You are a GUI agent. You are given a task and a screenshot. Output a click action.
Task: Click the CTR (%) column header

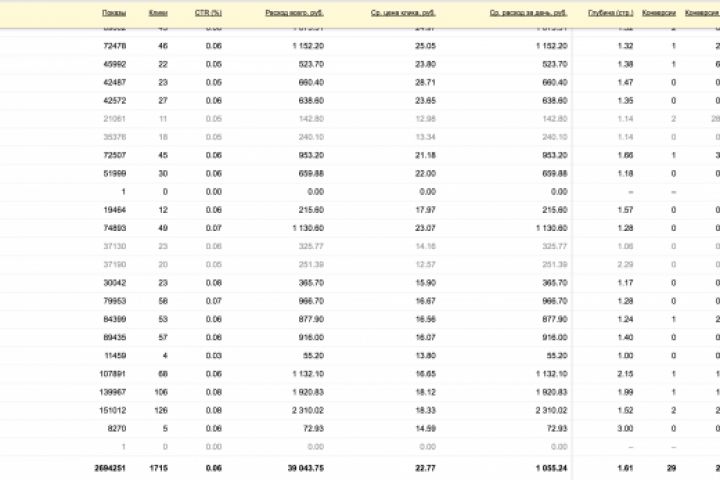(207, 13)
